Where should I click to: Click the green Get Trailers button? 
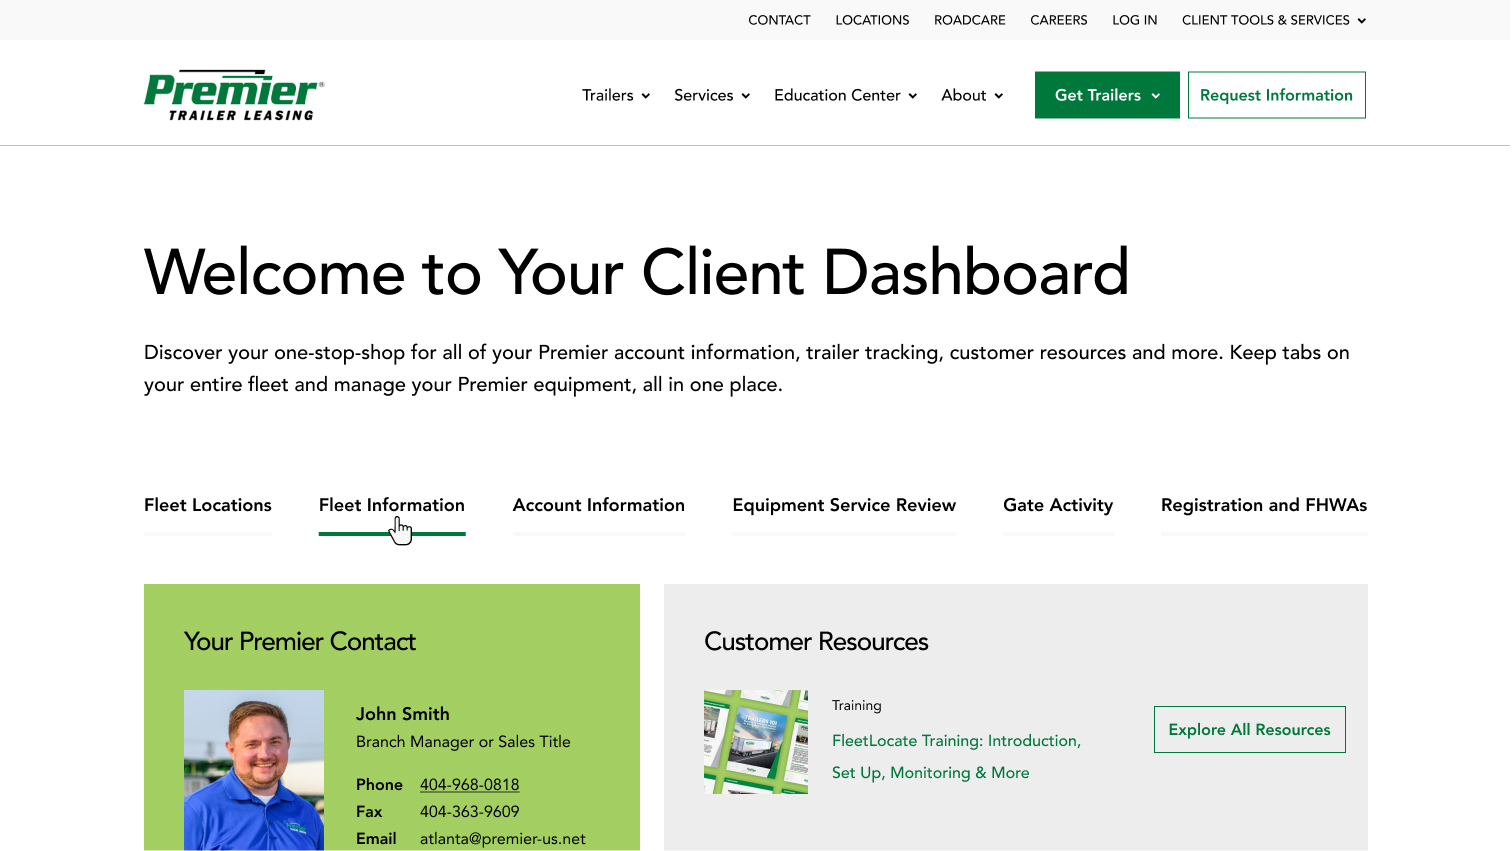tap(1107, 95)
